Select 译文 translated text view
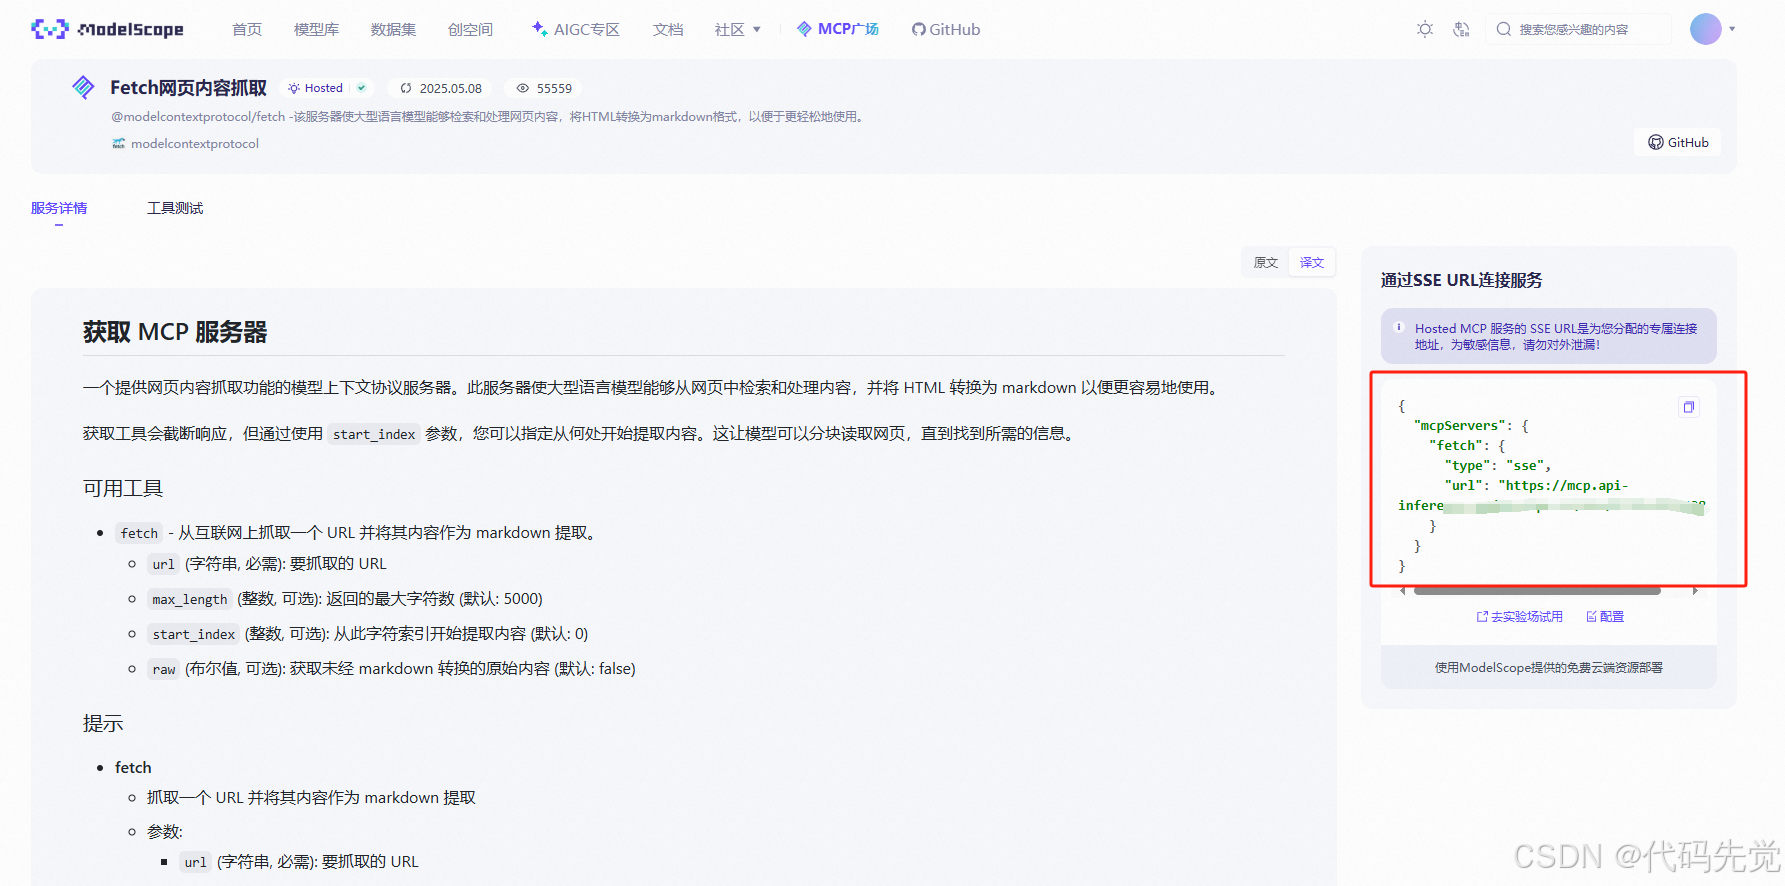The width and height of the screenshot is (1785, 886). click(1312, 262)
